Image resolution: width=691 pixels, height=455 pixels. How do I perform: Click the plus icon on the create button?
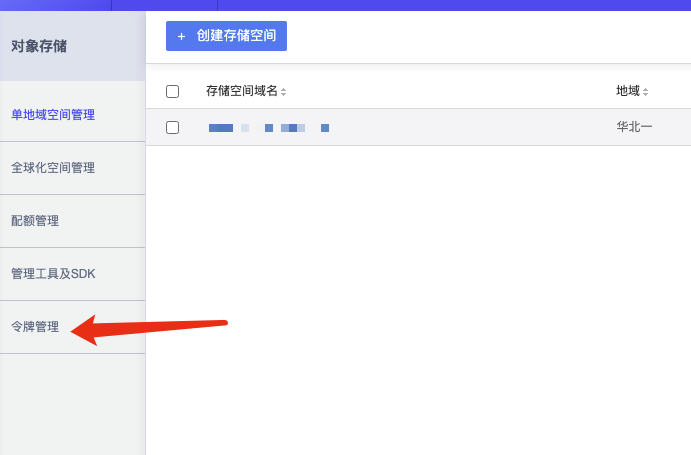coord(181,36)
